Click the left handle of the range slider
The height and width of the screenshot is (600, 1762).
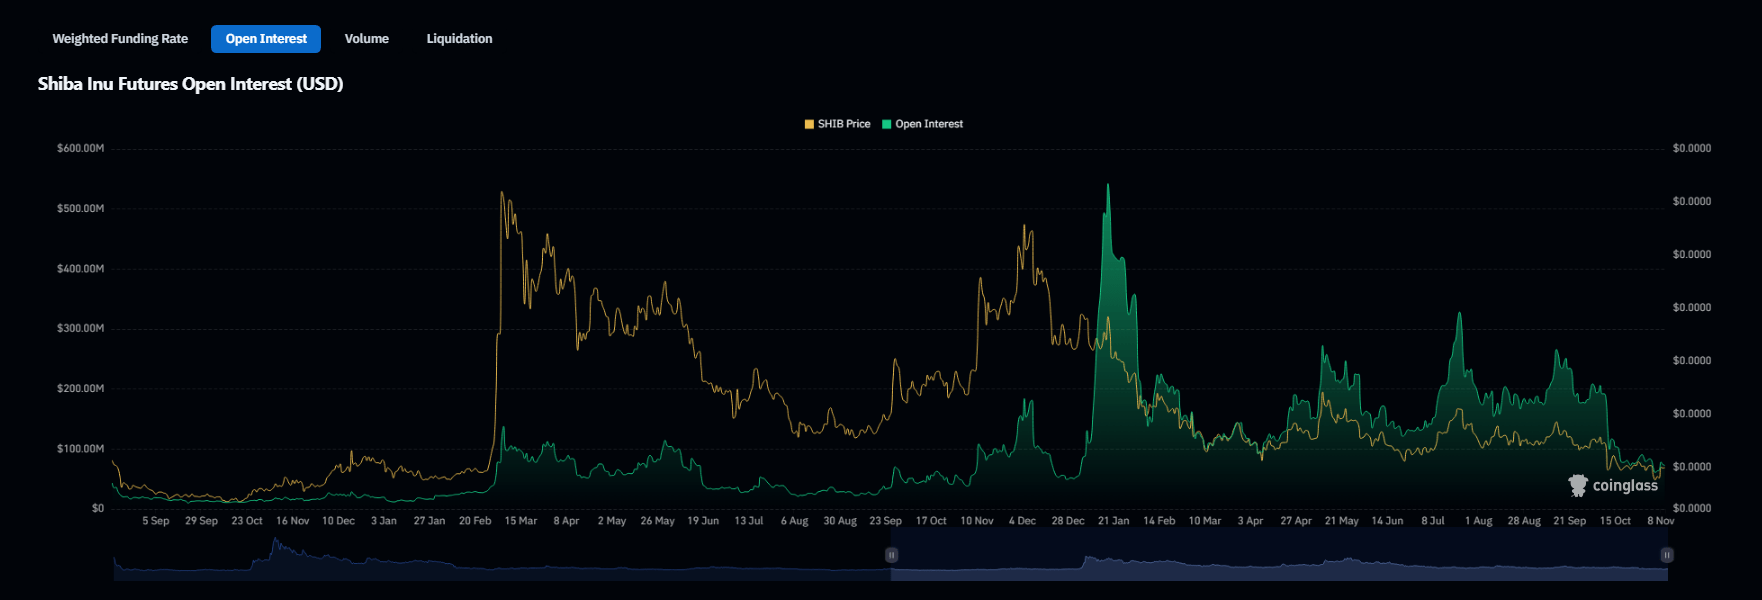[x=892, y=555]
